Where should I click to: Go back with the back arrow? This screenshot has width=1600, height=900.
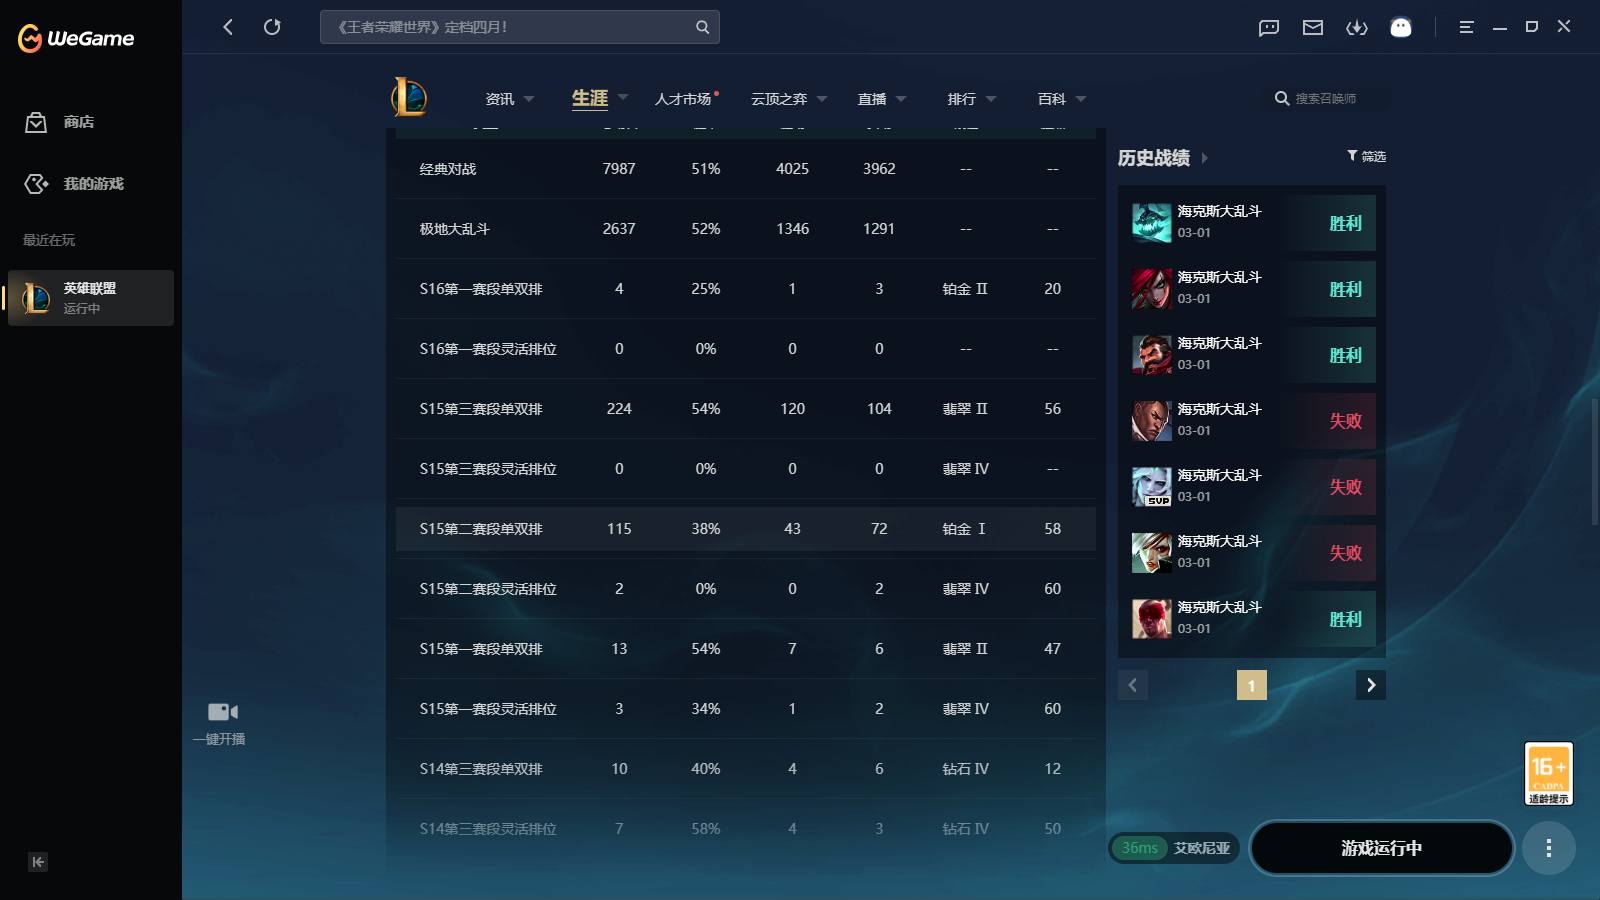[228, 27]
